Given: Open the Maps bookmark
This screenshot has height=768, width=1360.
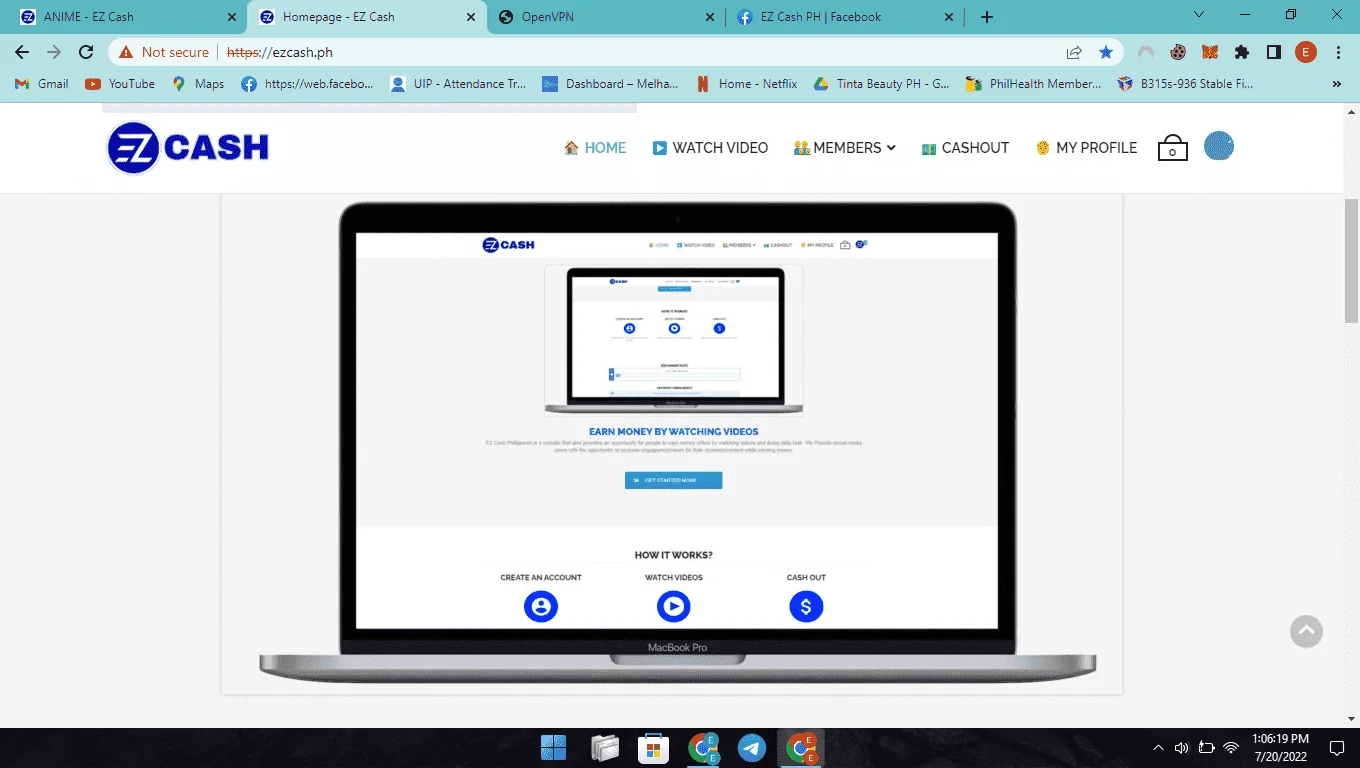Looking at the screenshot, I should click(198, 84).
